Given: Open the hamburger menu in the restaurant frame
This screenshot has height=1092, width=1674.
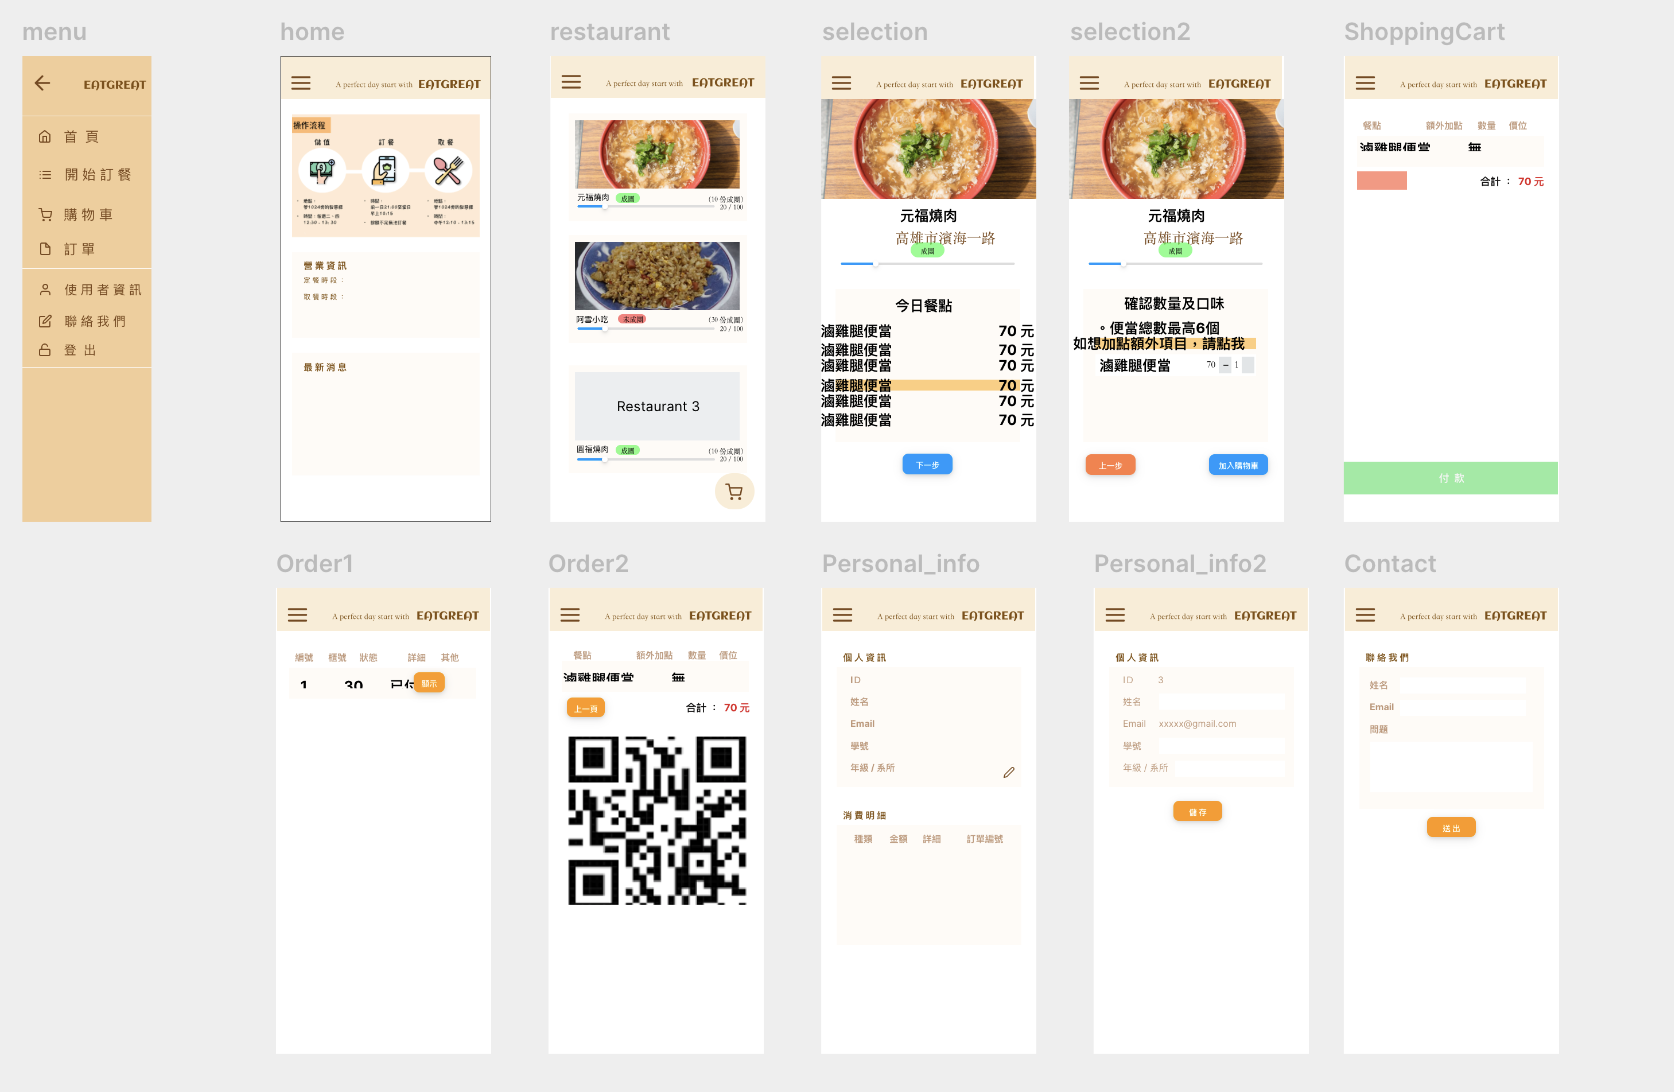Looking at the screenshot, I should pos(571,82).
